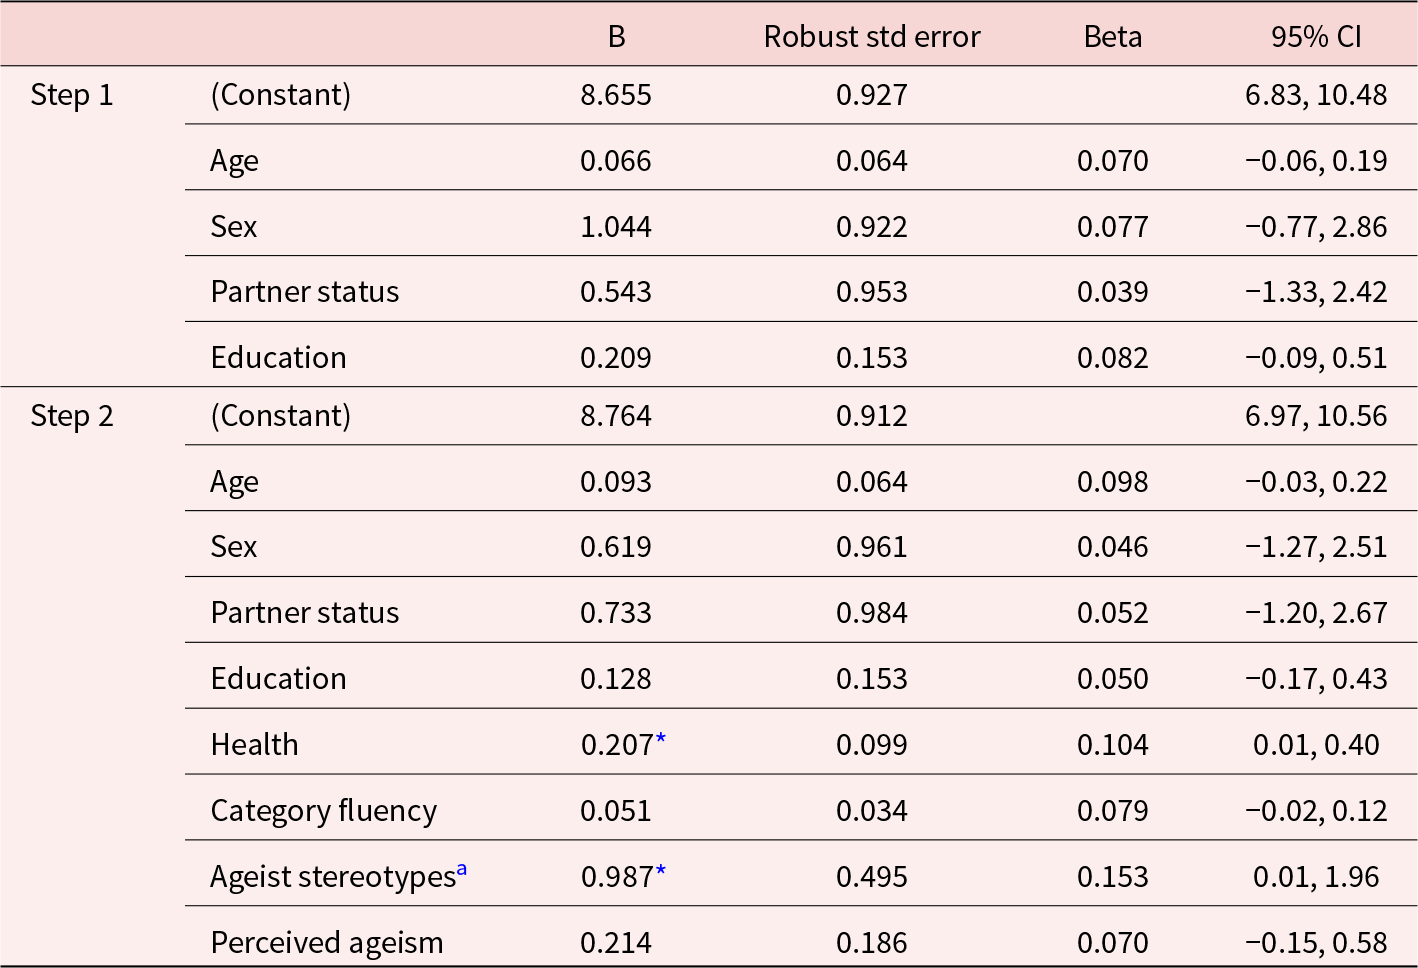
Task: Click the Step 1 constant value 8.655
Action: (615, 95)
